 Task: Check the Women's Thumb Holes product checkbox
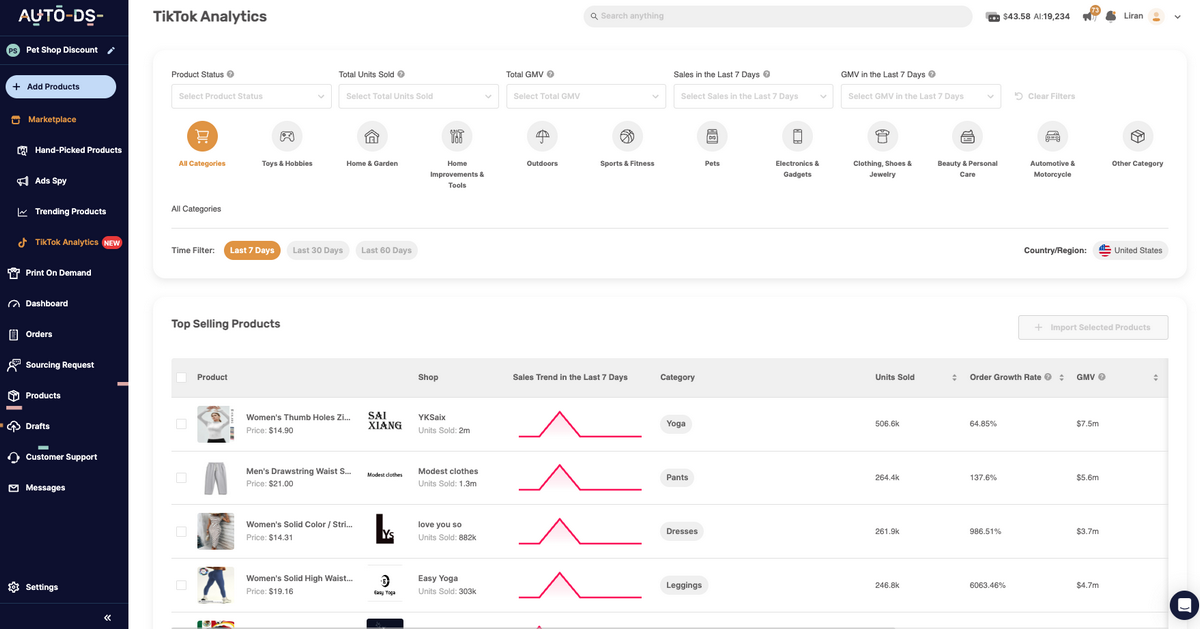pyautogui.click(x=181, y=423)
